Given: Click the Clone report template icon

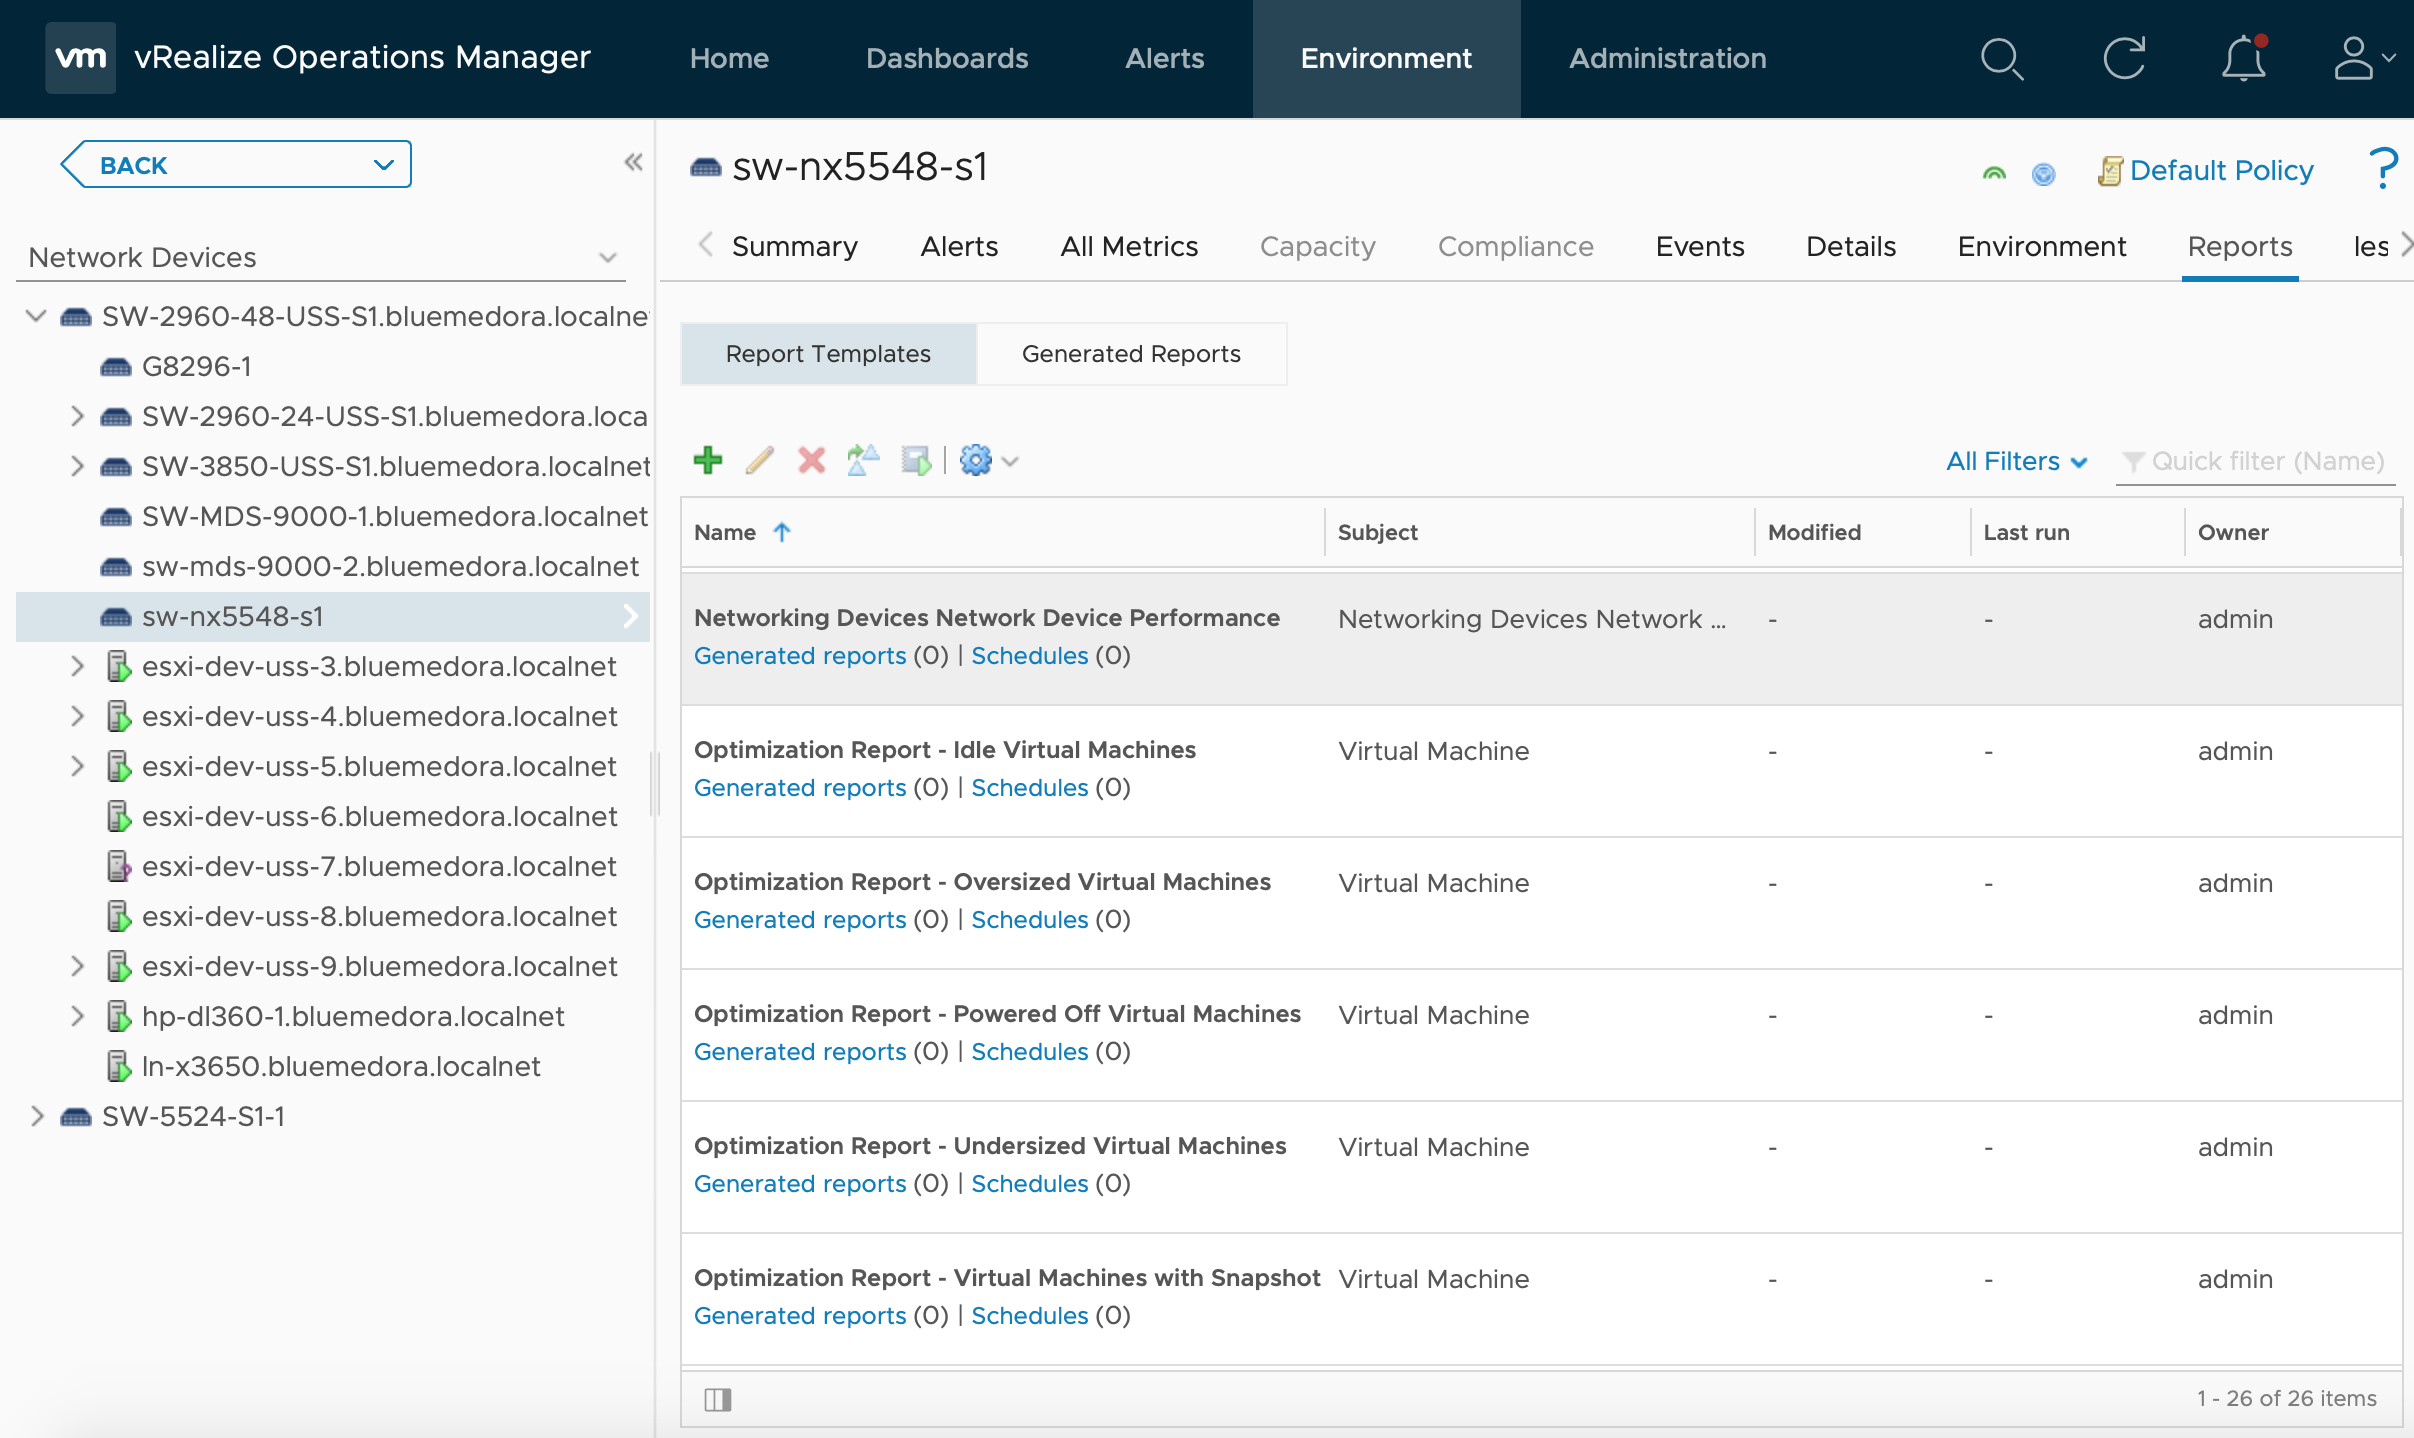Looking at the screenshot, I should 865,462.
